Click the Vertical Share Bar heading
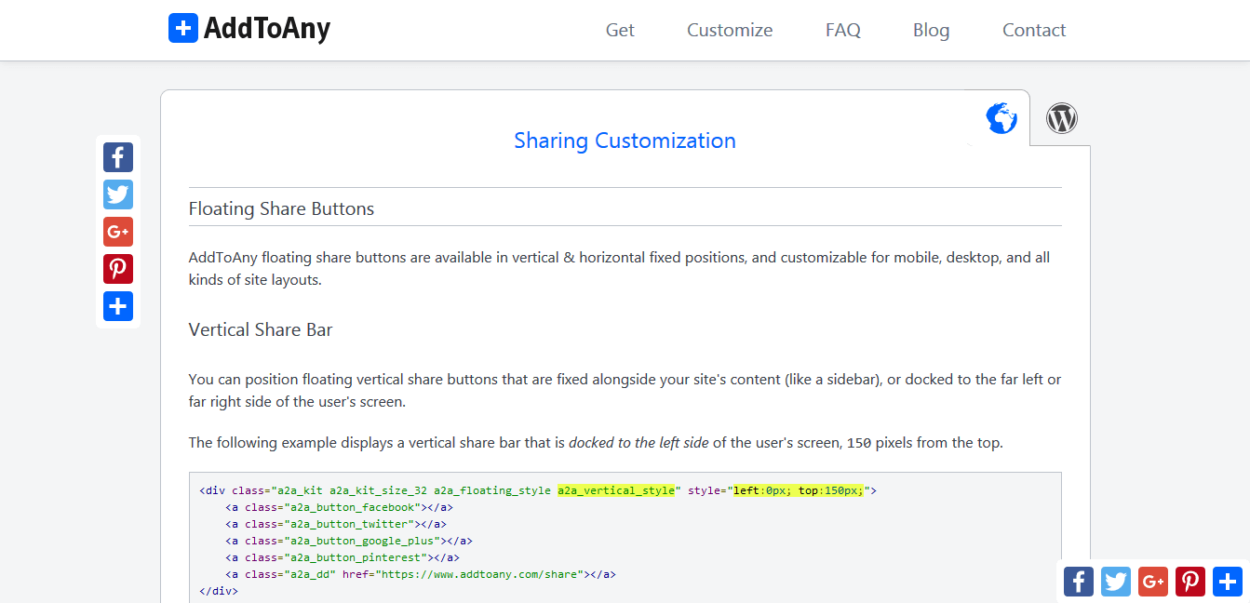This screenshot has width=1250, height=603. click(261, 329)
